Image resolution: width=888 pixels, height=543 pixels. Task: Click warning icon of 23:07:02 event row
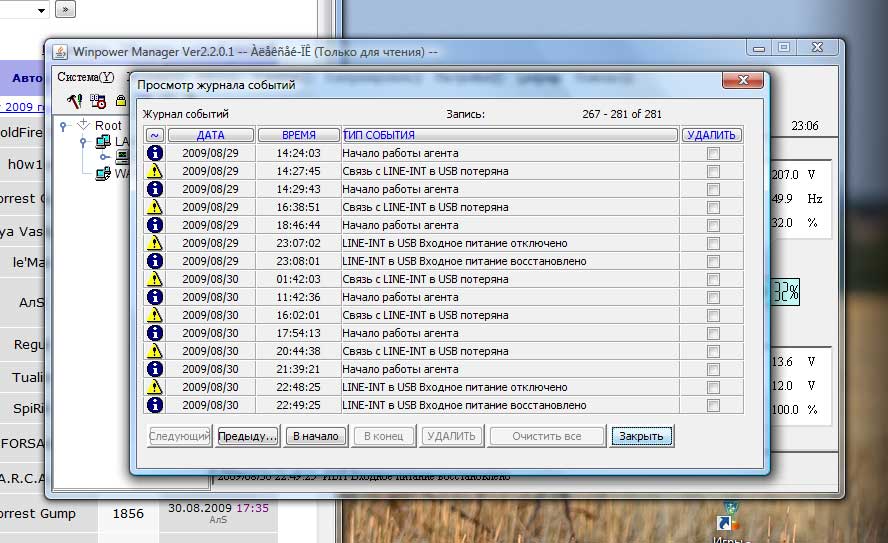pos(155,243)
